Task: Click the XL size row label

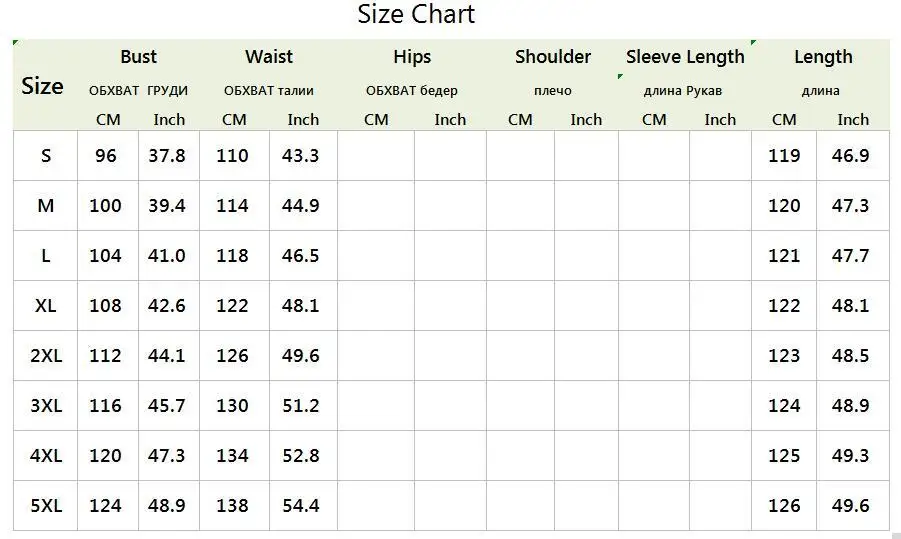Action: pos(46,306)
